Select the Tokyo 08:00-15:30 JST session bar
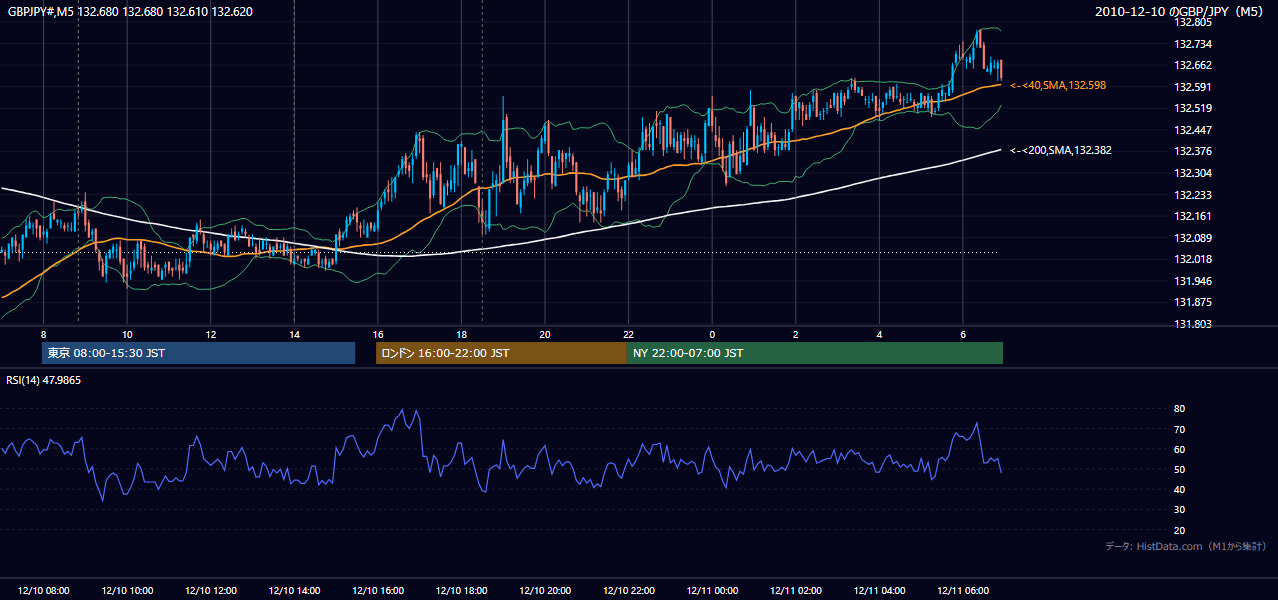Image resolution: width=1278 pixels, height=600 pixels. point(198,353)
